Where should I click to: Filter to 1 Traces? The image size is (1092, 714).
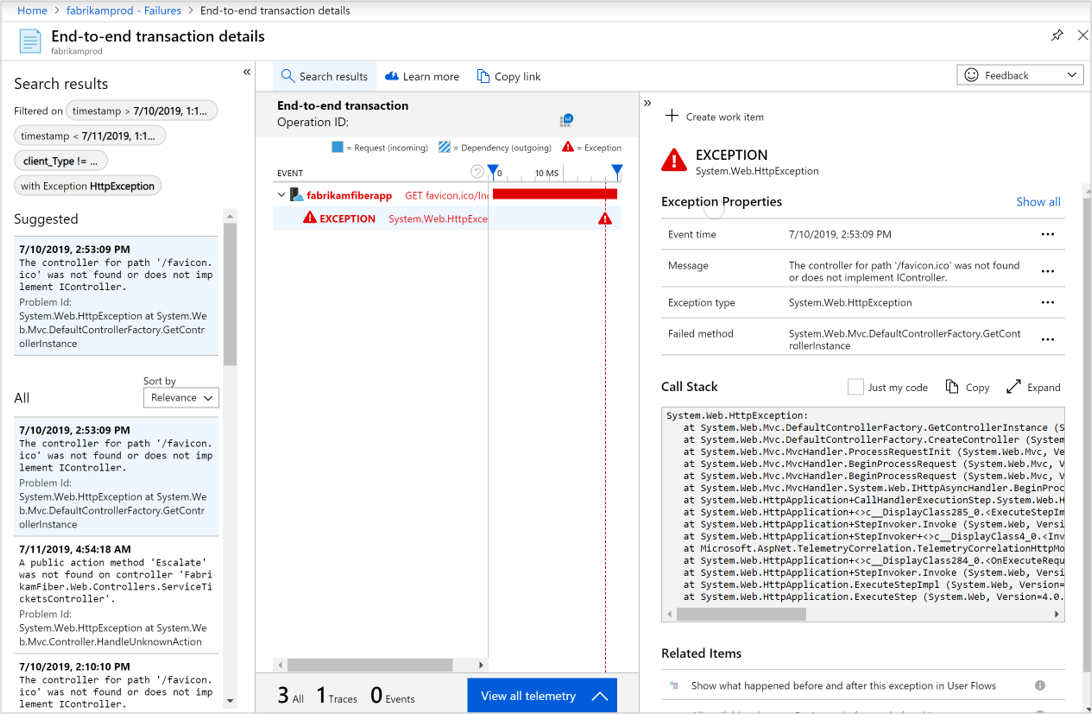(336, 695)
